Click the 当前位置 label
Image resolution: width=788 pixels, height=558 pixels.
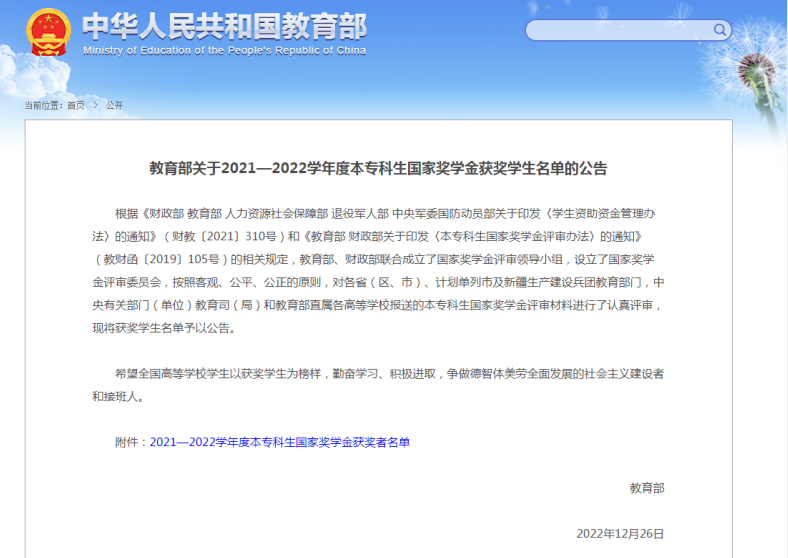tap(43, 105)
